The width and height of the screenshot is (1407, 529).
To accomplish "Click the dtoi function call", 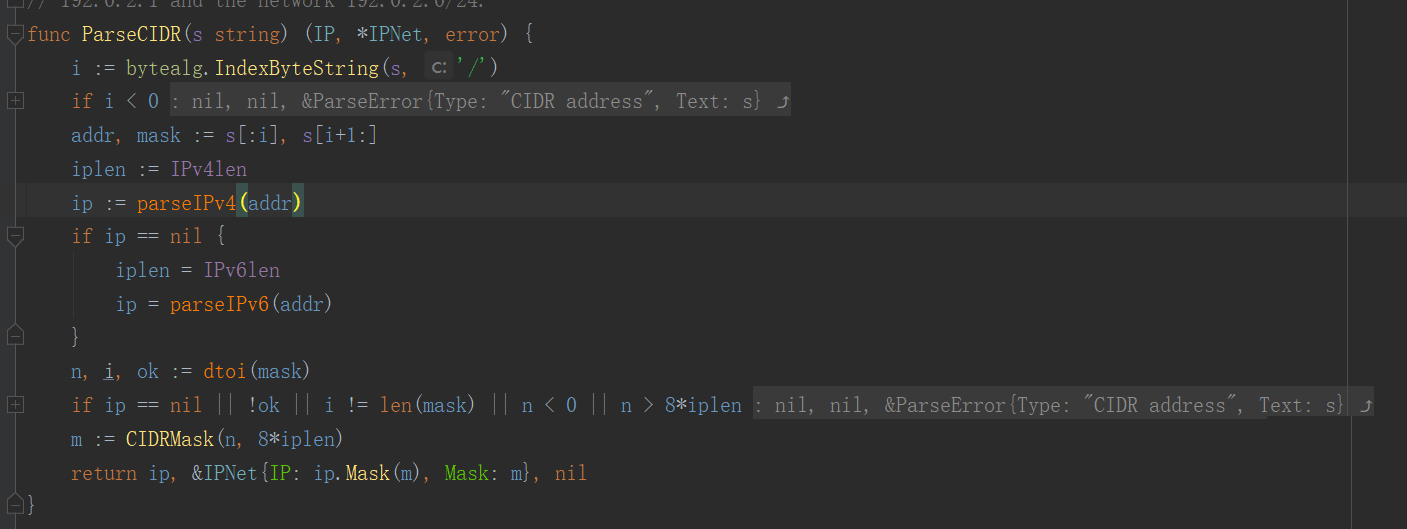I will [226, 371].
